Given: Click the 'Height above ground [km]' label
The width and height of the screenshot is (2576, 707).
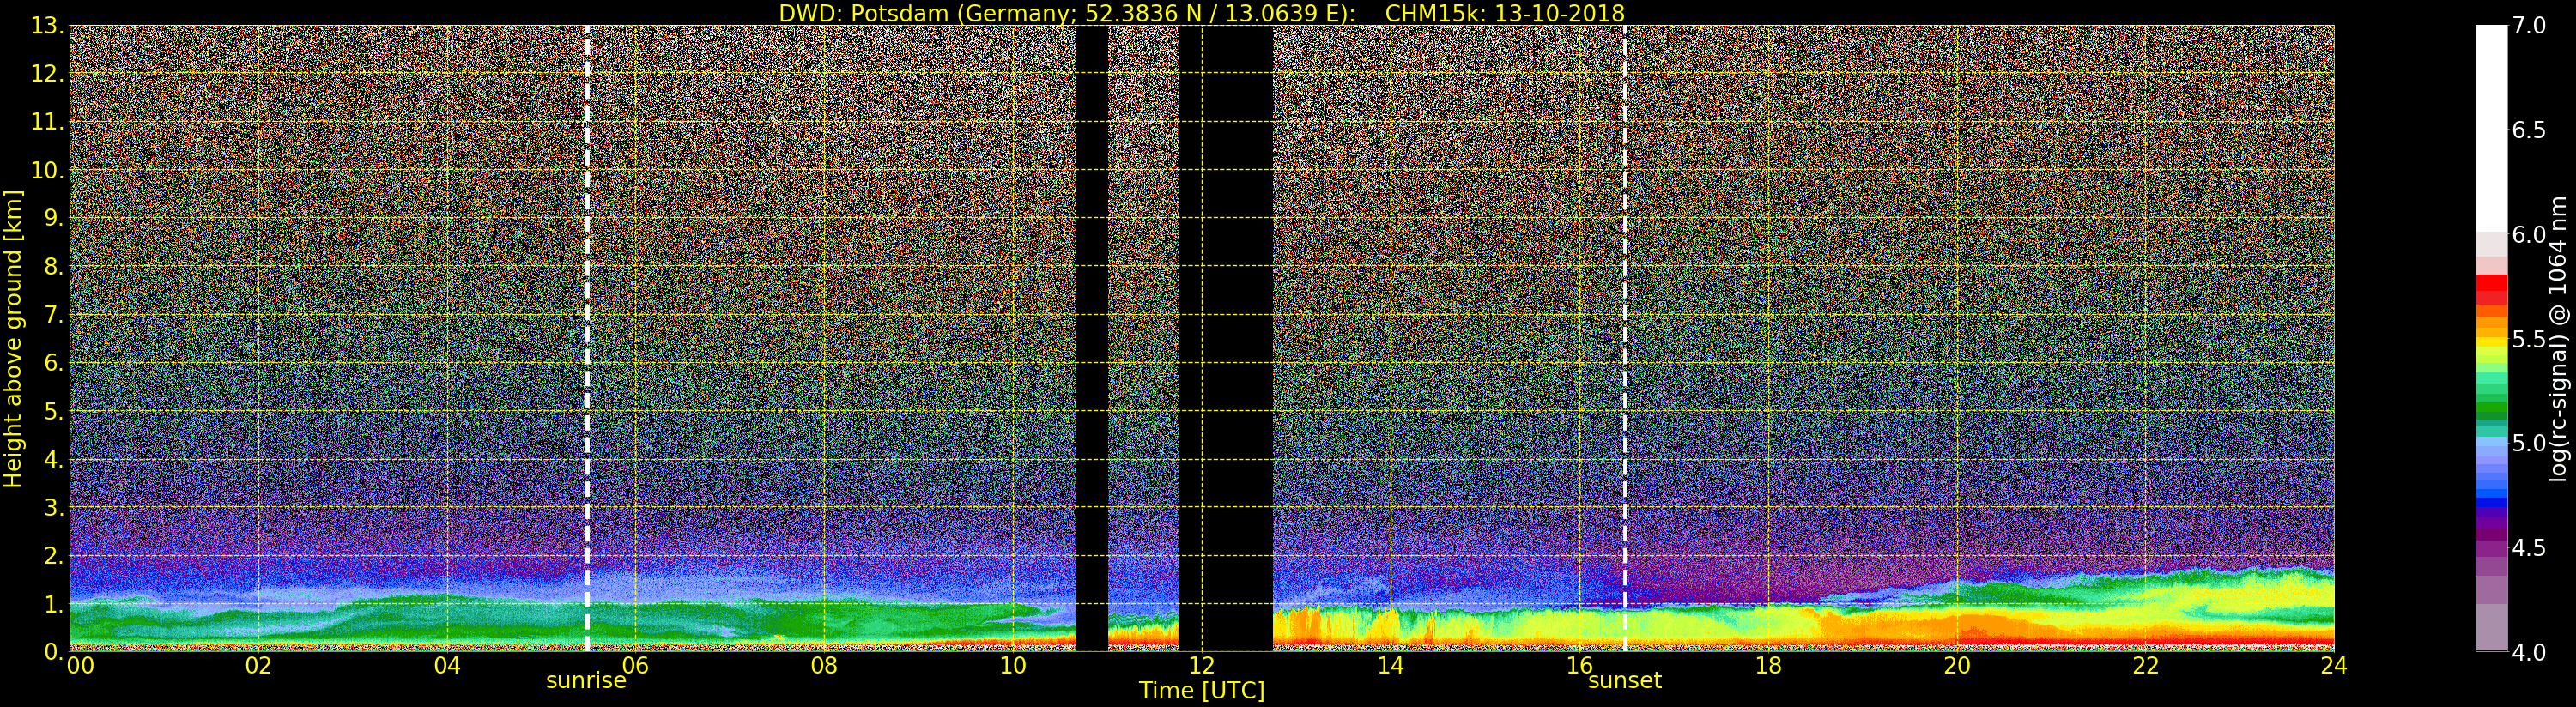Looking at the screenshot, I should [13, 338].
